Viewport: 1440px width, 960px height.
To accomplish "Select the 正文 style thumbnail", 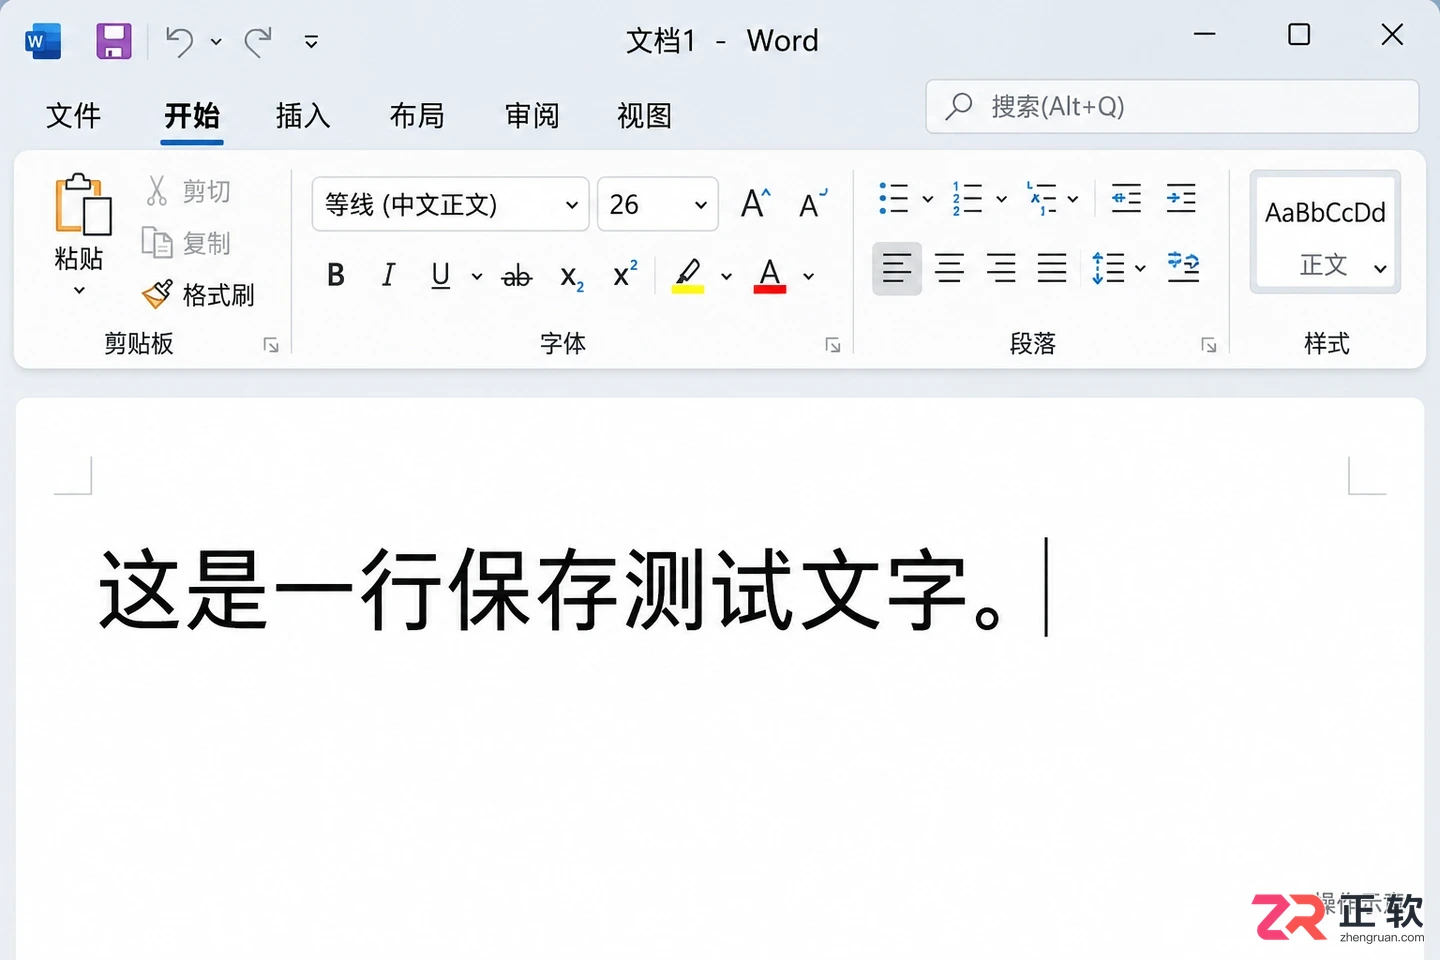I will [x=1325, y=232].
